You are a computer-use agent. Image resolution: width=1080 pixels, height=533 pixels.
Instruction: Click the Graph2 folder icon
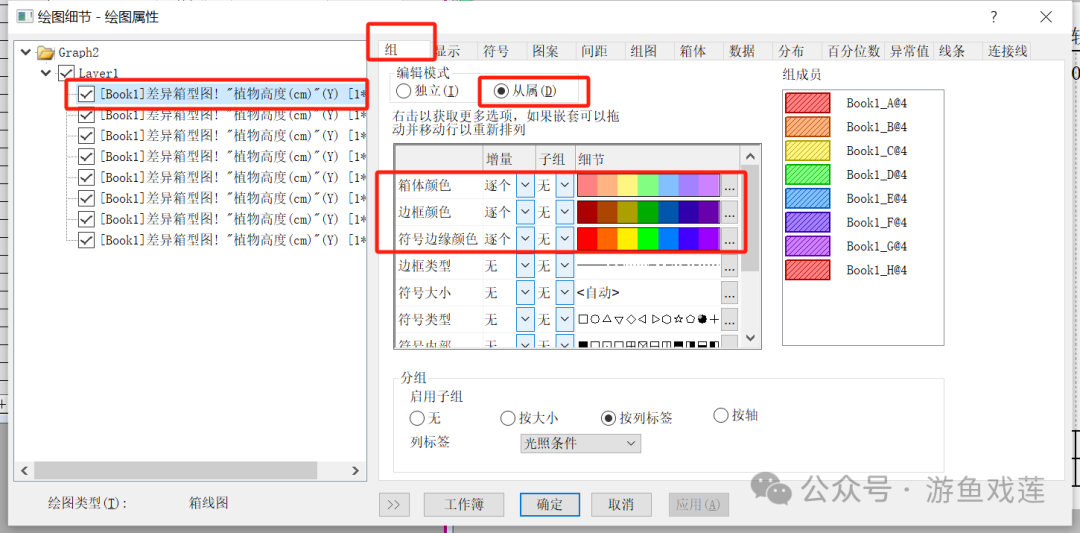(x=45, y=52)
